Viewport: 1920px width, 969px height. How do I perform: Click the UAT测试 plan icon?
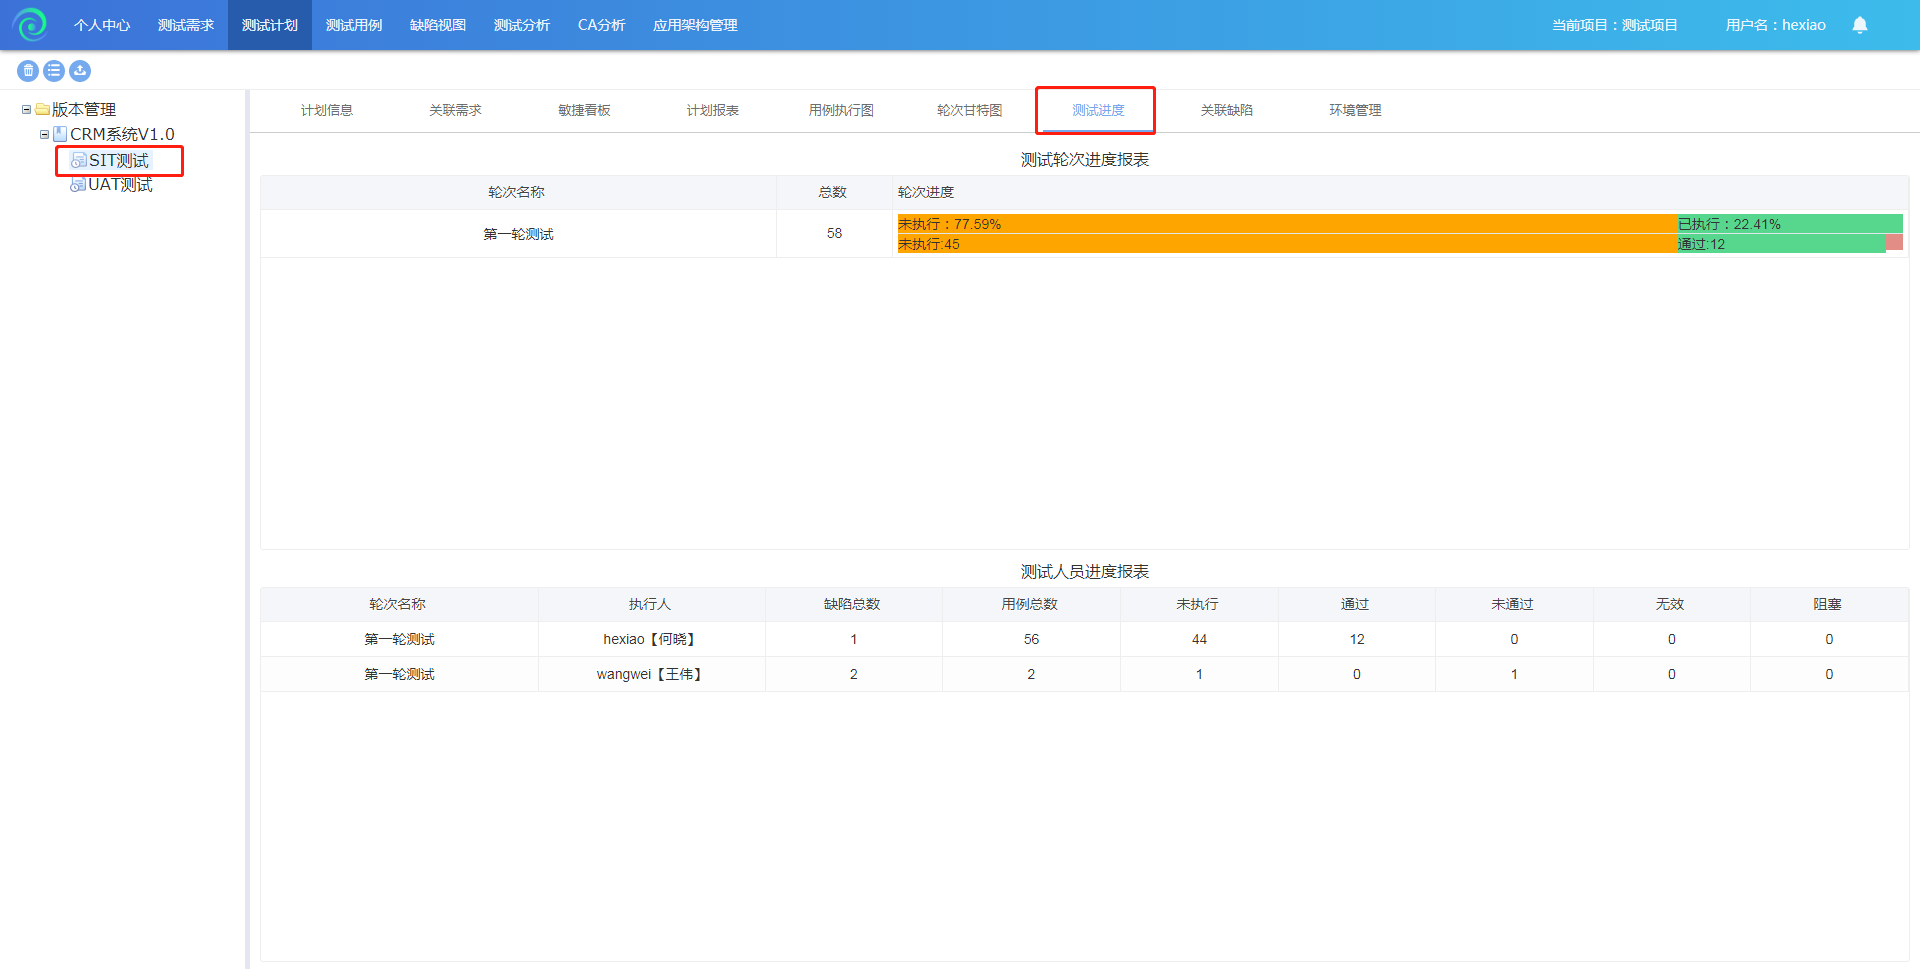(x=77, y=185)
